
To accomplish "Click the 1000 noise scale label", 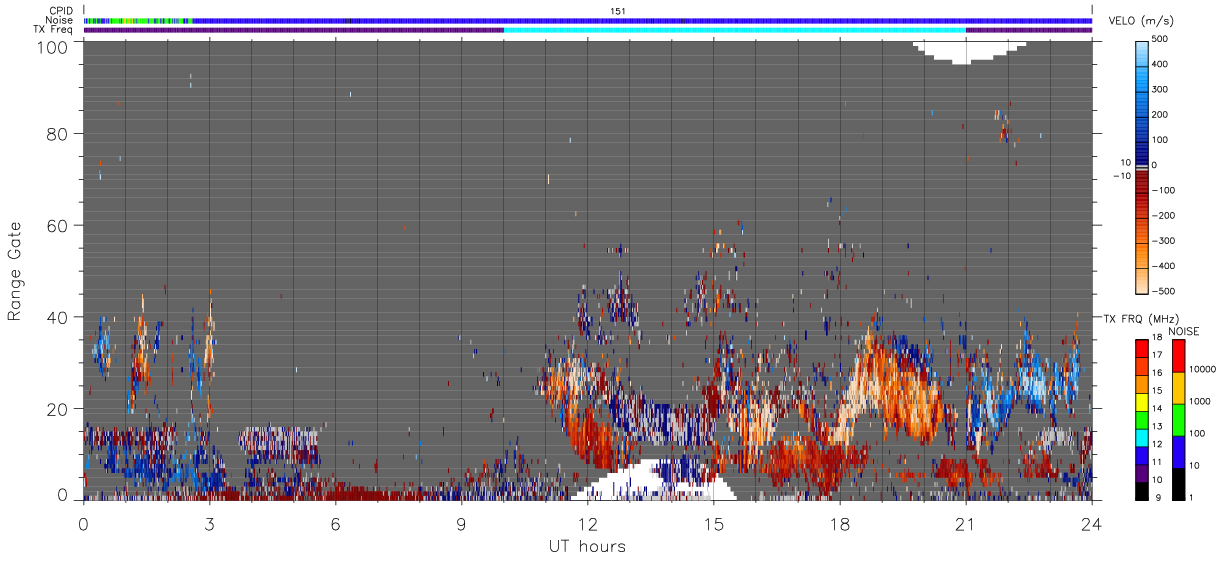I will (1199, 401).
